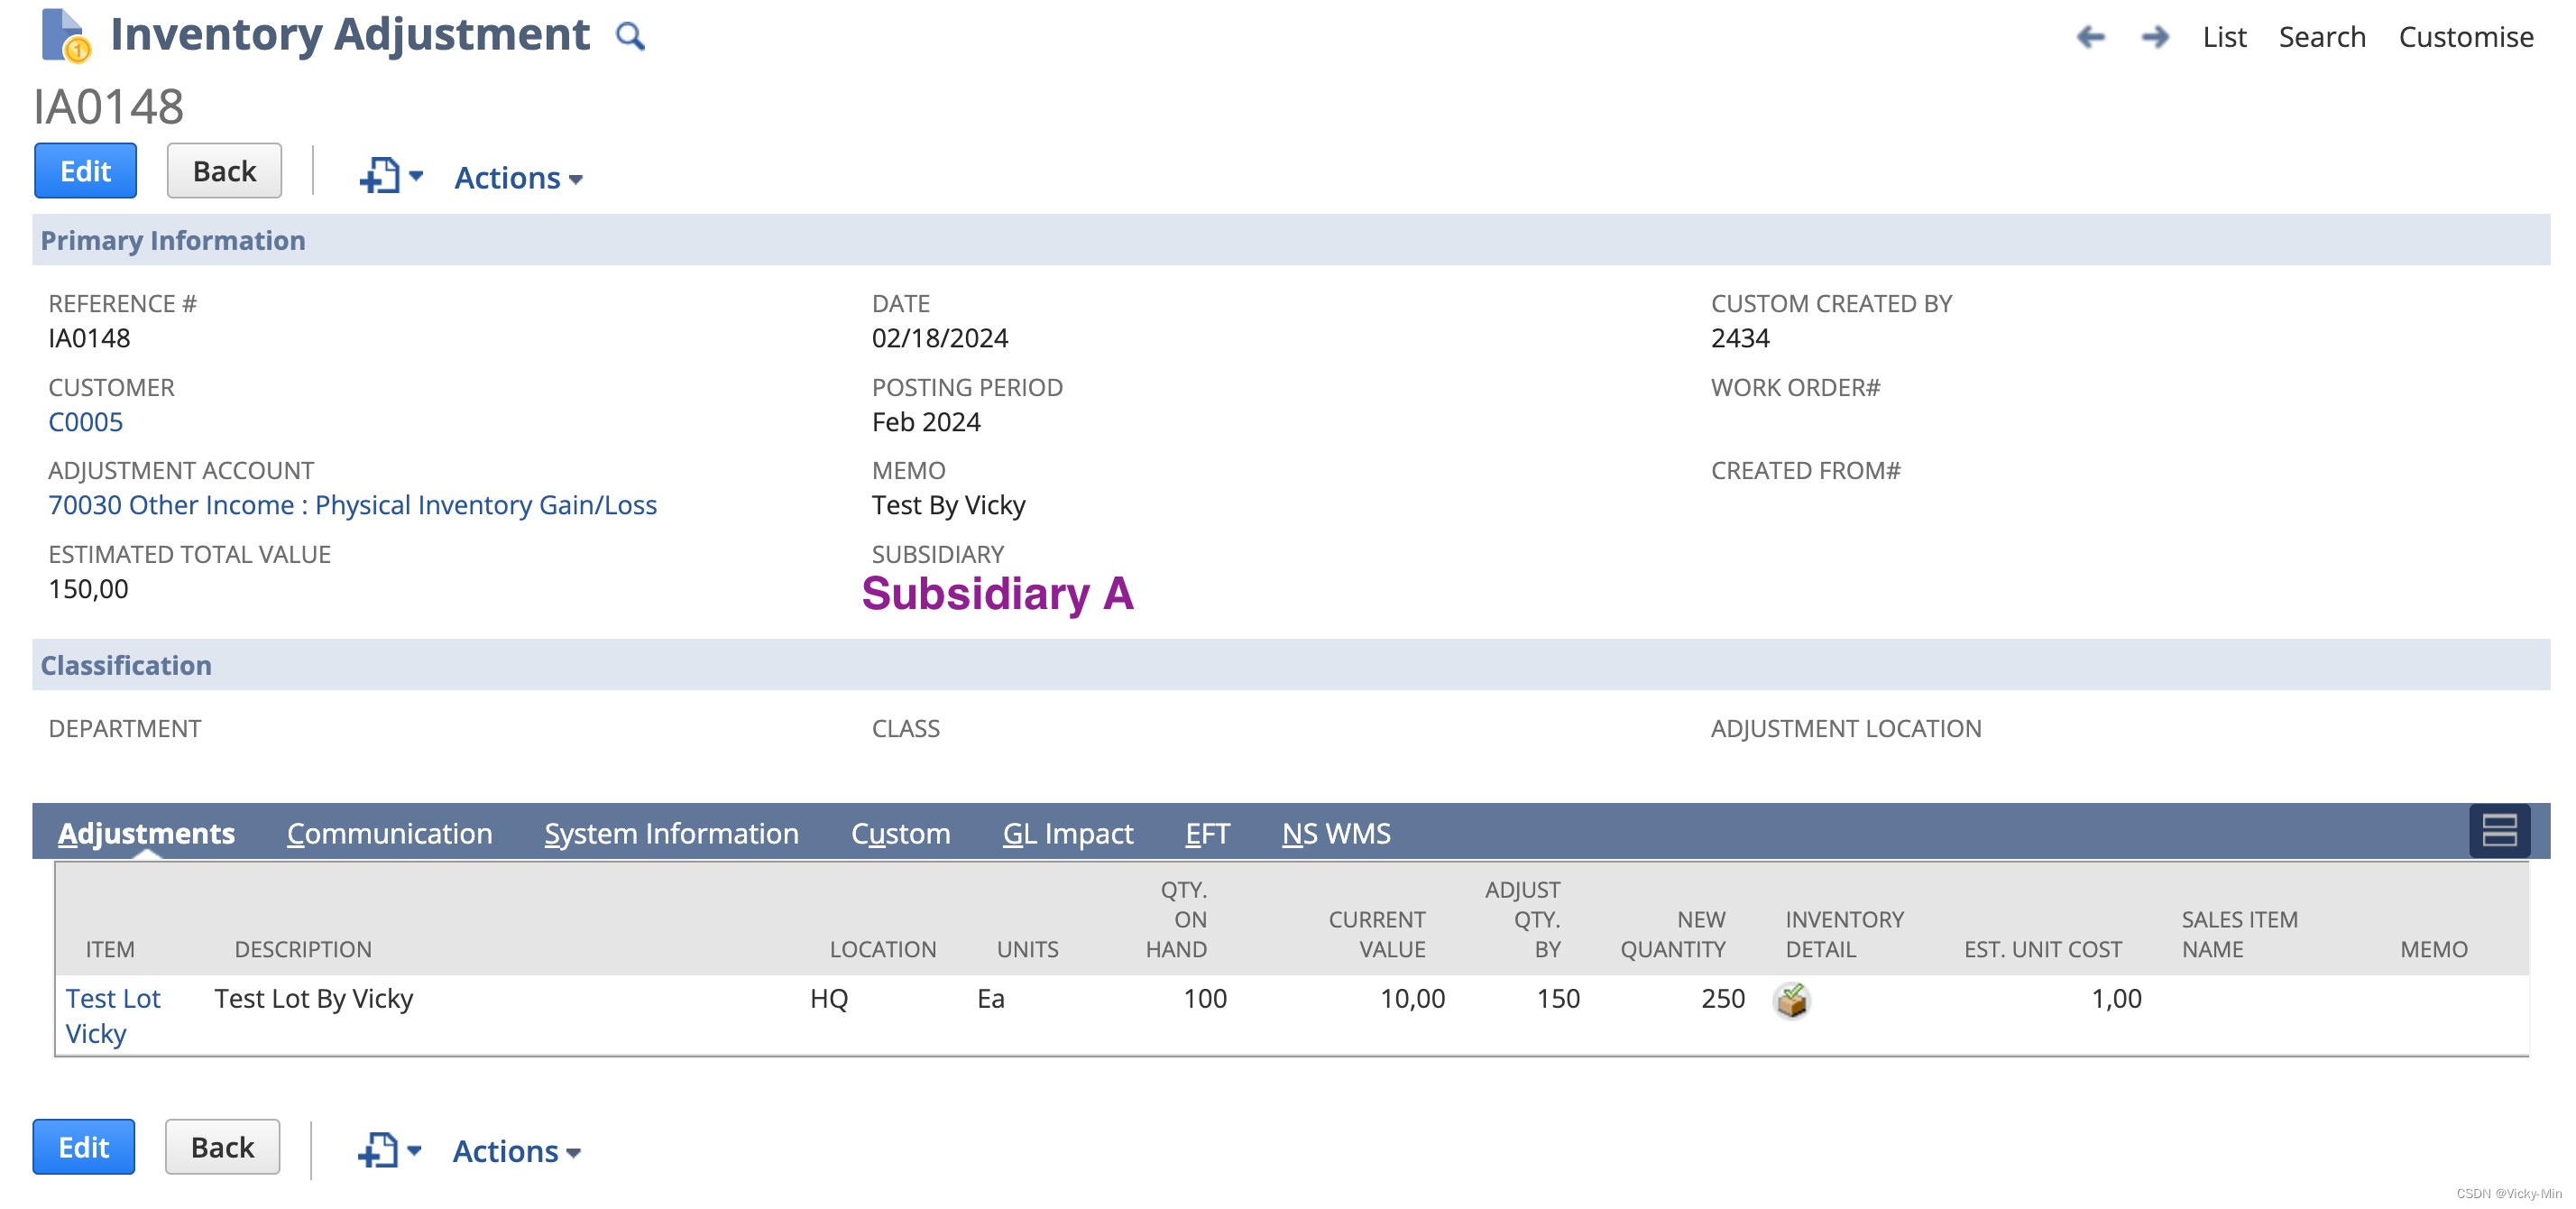Click Customise in the top right

pyautogui.click(x=2466, y=37)
